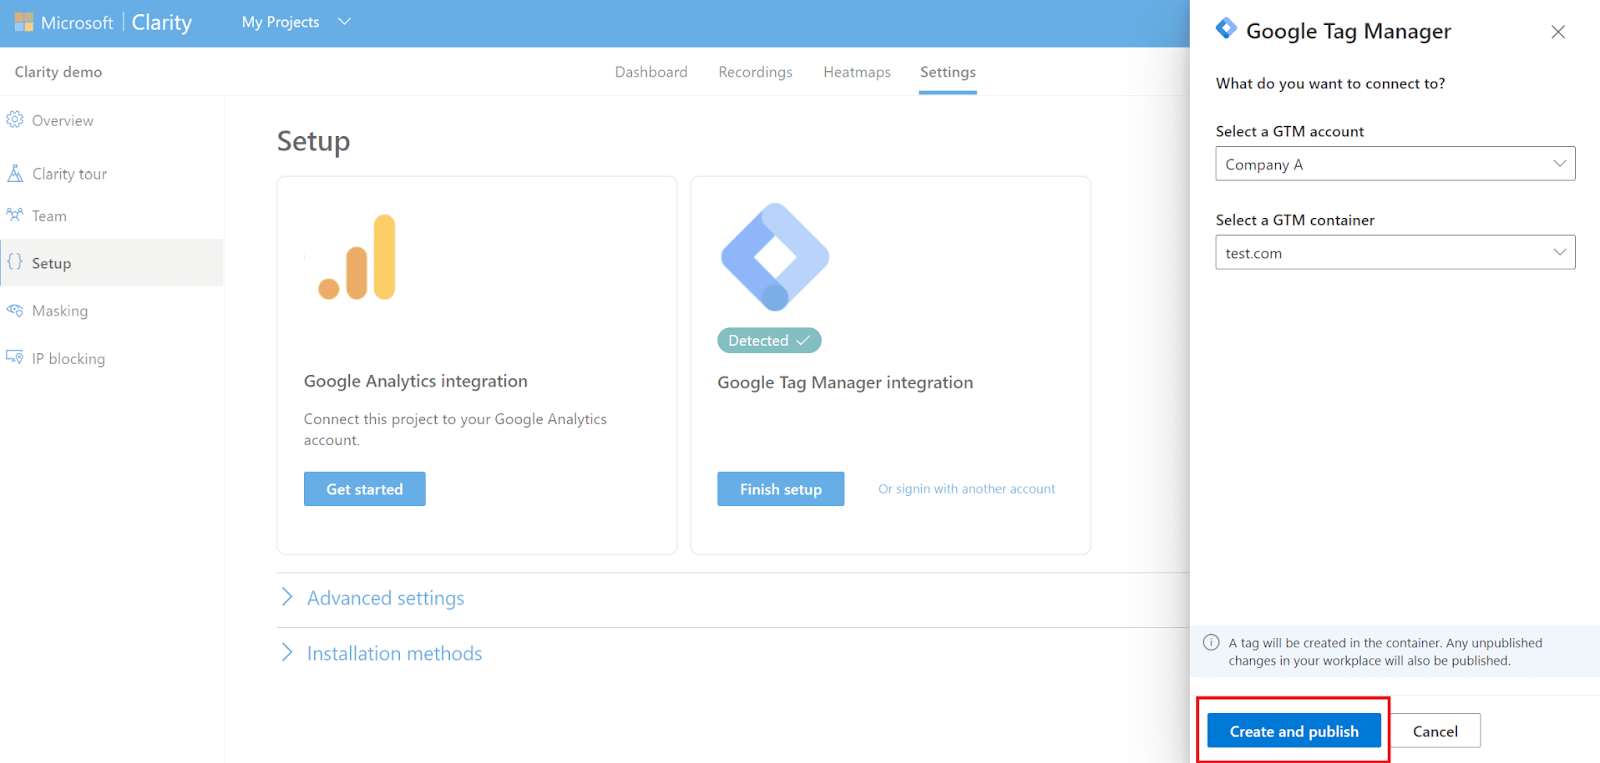Image resolution: width=1600 pixels, height=763 pixels.
Task: Click the Team people icon in sidebar
Action: [15, 215]
